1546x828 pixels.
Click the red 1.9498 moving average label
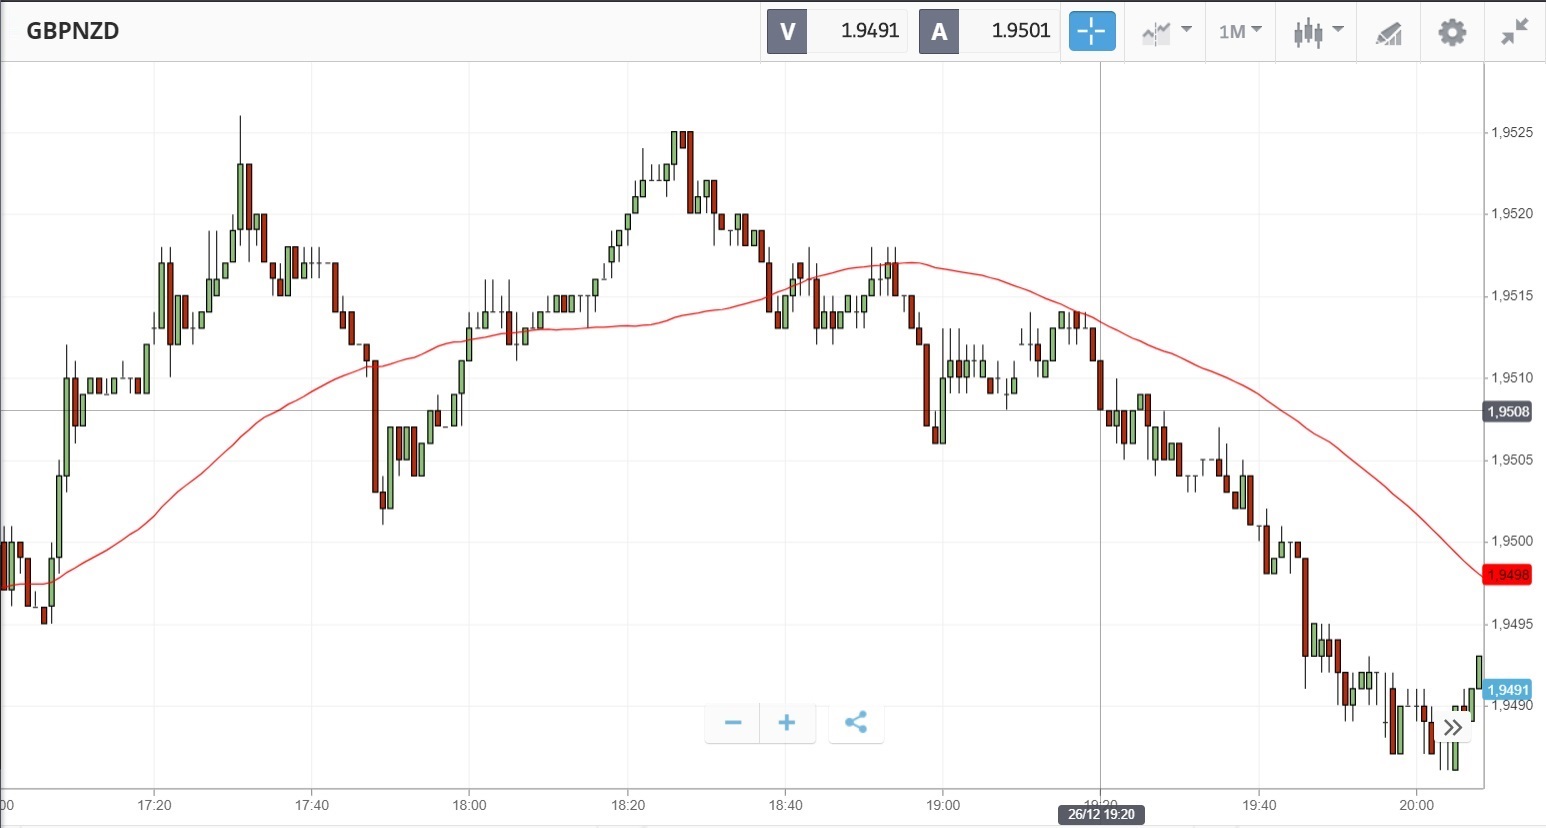(x=1507, y=575)
